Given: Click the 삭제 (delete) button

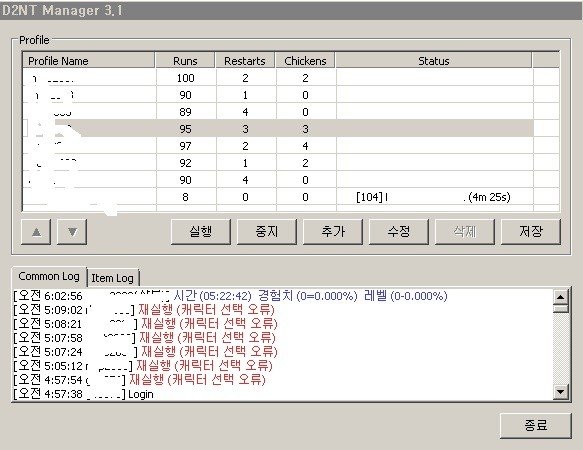Looking at the screenshot, I should [465, 232].
